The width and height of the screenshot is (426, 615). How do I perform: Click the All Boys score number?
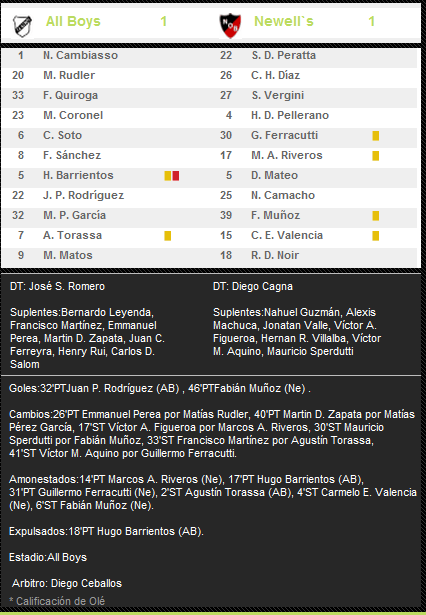tap(164, 21)
